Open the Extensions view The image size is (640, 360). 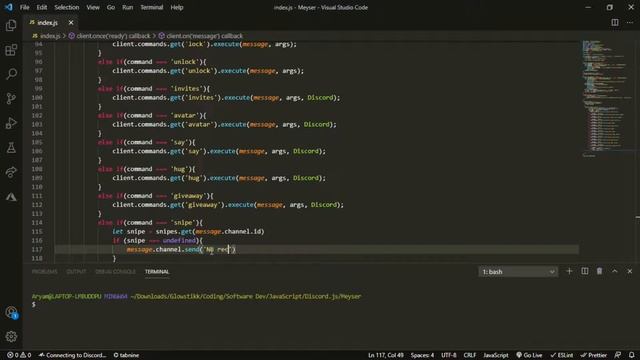11,50
